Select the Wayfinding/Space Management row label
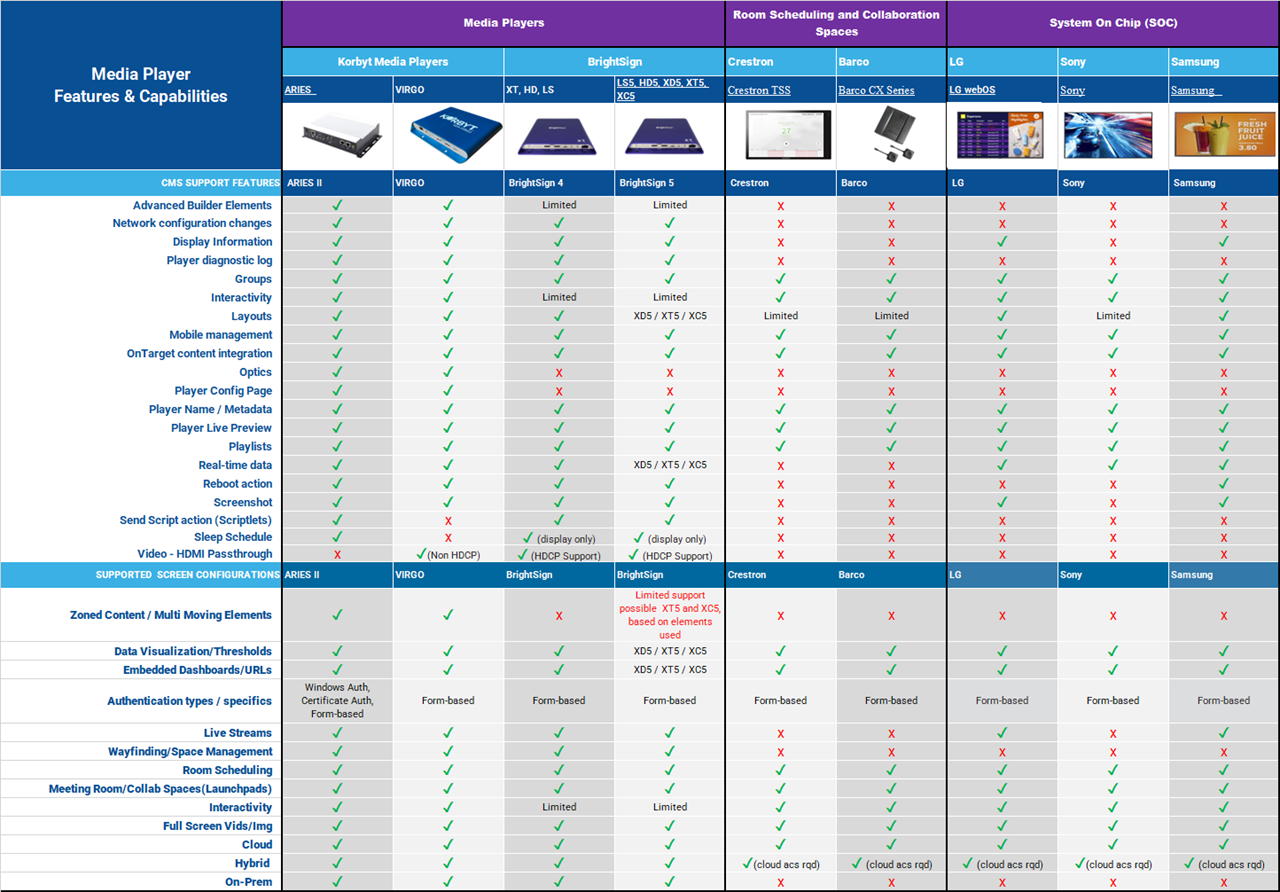Image resolution: width=1280 pixels, height=892 pixels. tap(190, 752)
